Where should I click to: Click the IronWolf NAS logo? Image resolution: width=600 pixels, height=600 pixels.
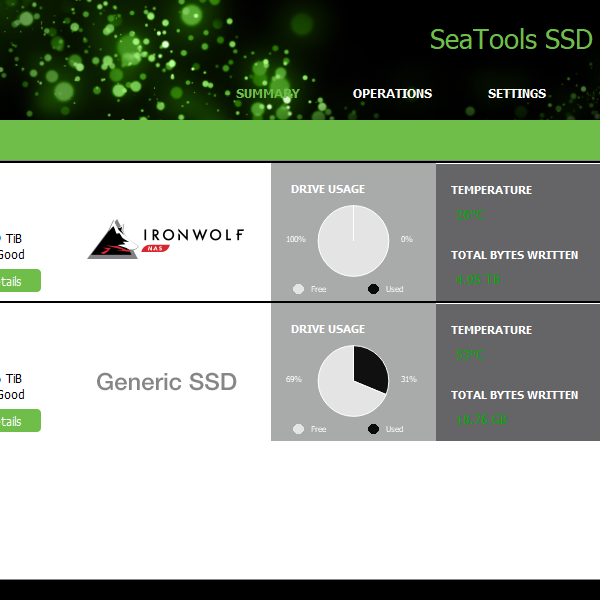coord(165,239)
